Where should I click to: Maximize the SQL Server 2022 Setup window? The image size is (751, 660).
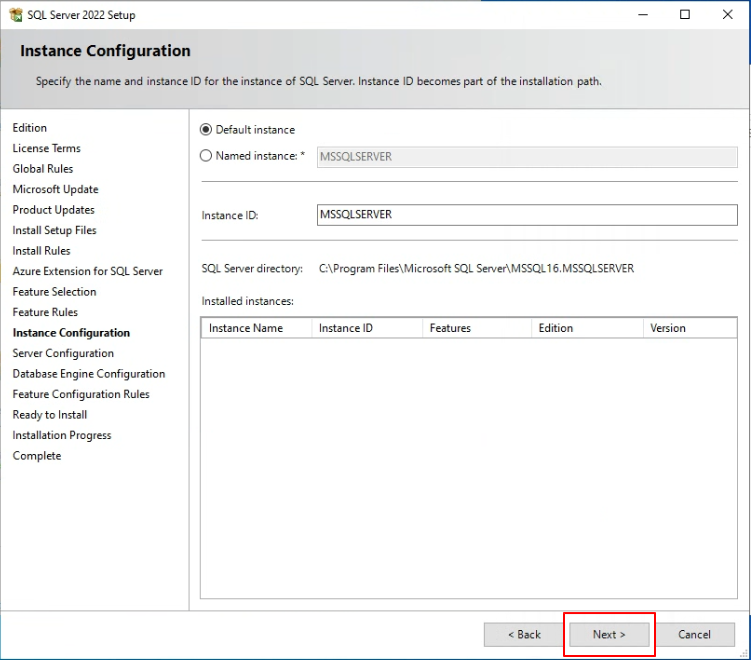pyautogui.click(x=685, y=15)
